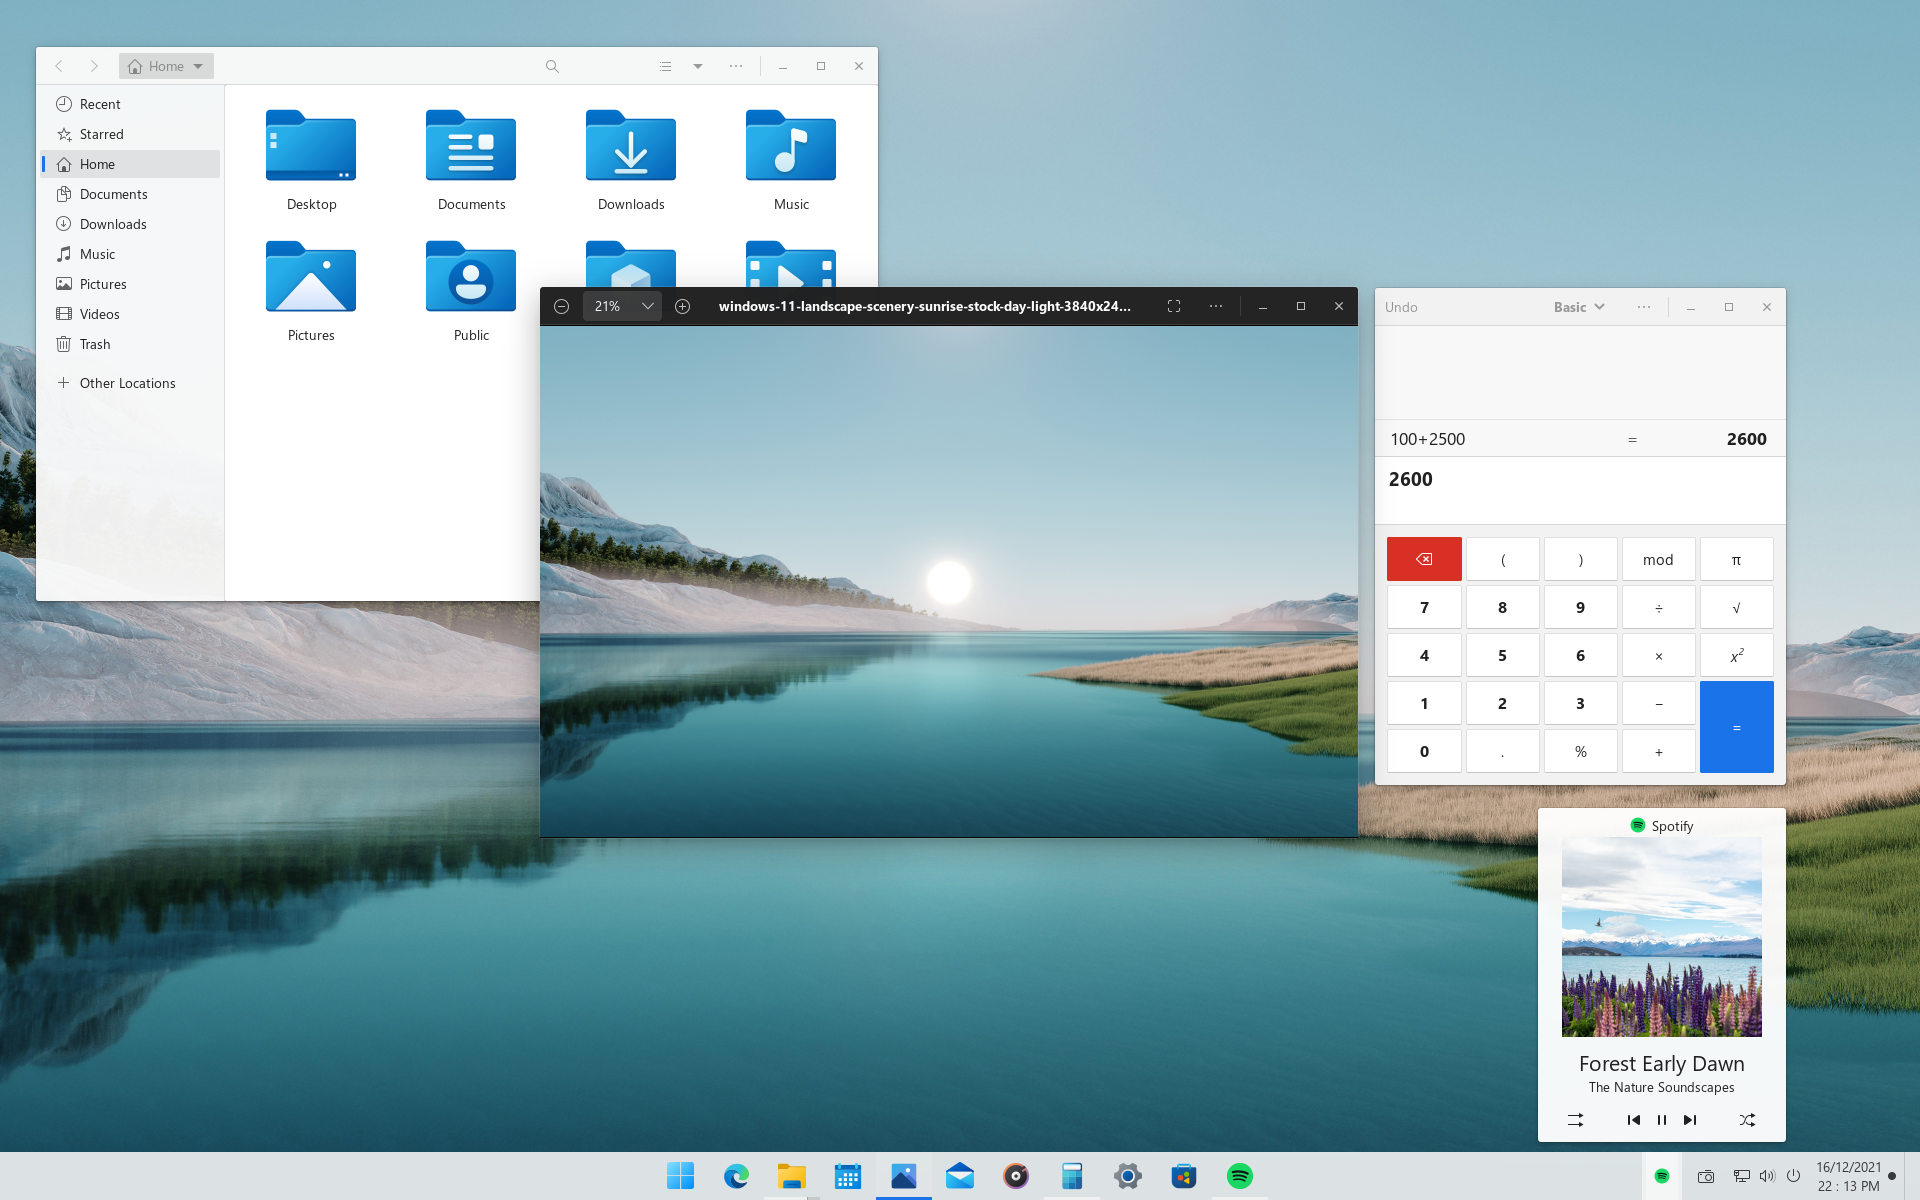The image size is (1920, 1200).
Task: Open Documents in the sidebar
Action: (130, 194)
